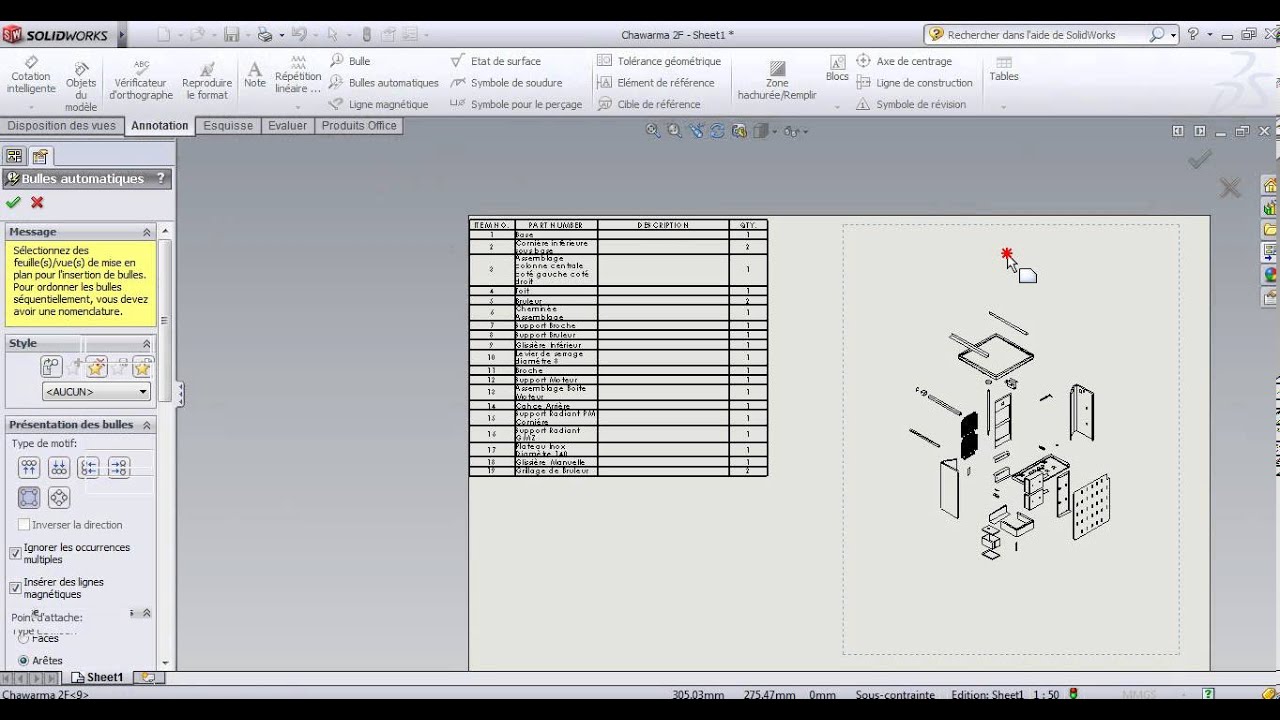Click the Undo icon in the title toolbar
The image size is (1280, 720).
(298, 35)
